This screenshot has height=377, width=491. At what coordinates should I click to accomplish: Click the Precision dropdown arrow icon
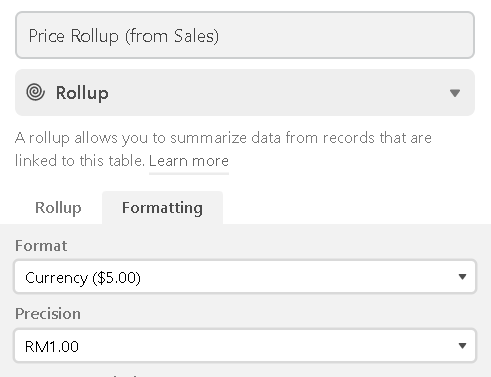(462, 346)
